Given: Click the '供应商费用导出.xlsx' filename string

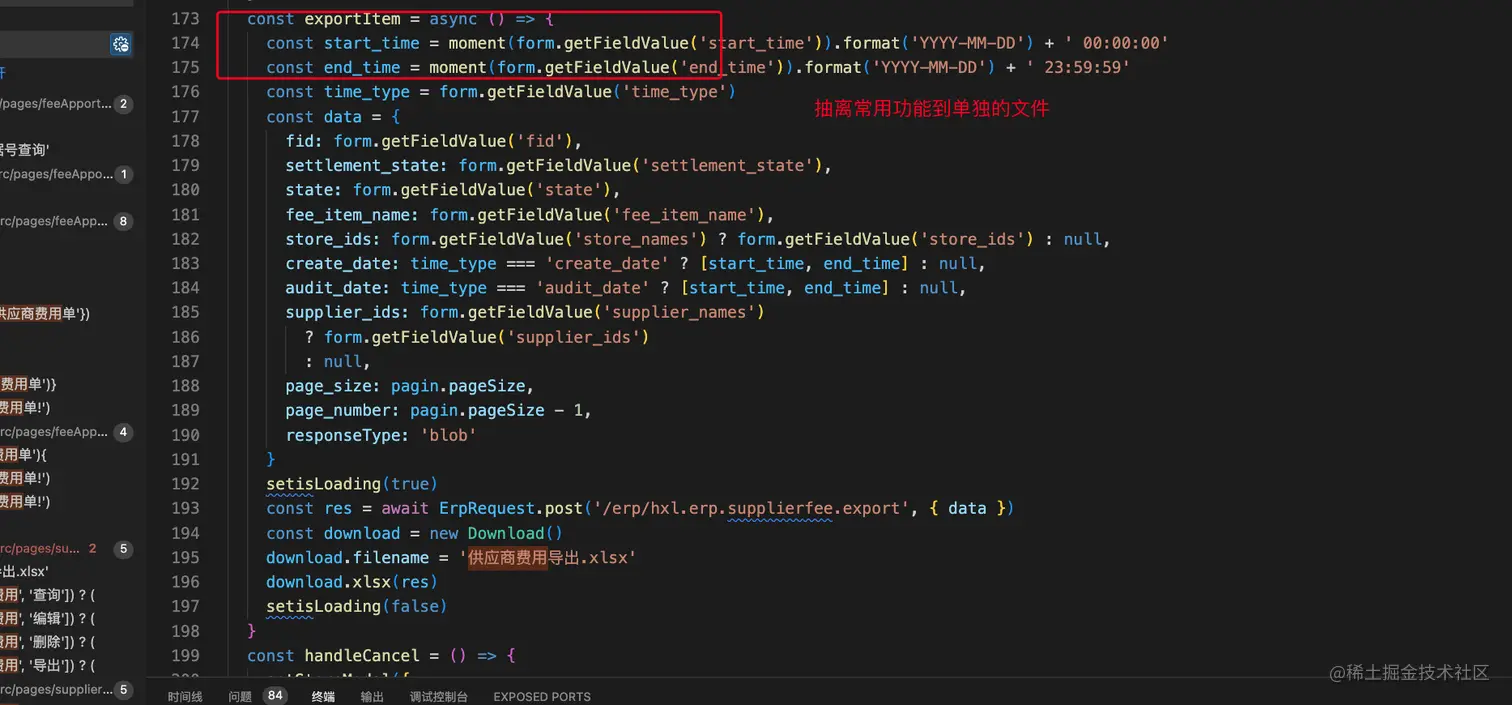Looking at the screenshot, I should (548, 558).
